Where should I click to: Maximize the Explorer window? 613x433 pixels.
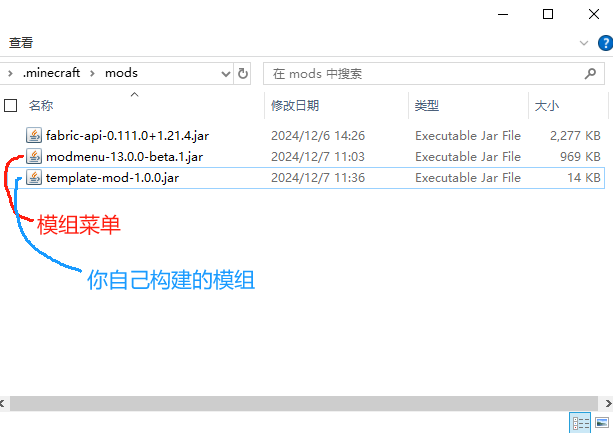(548, 14)
